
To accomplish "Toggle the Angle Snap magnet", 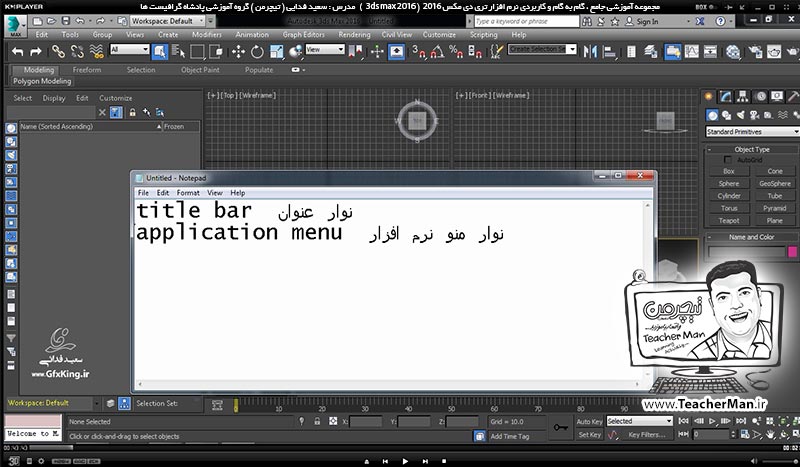I will [x=437, y=51].
